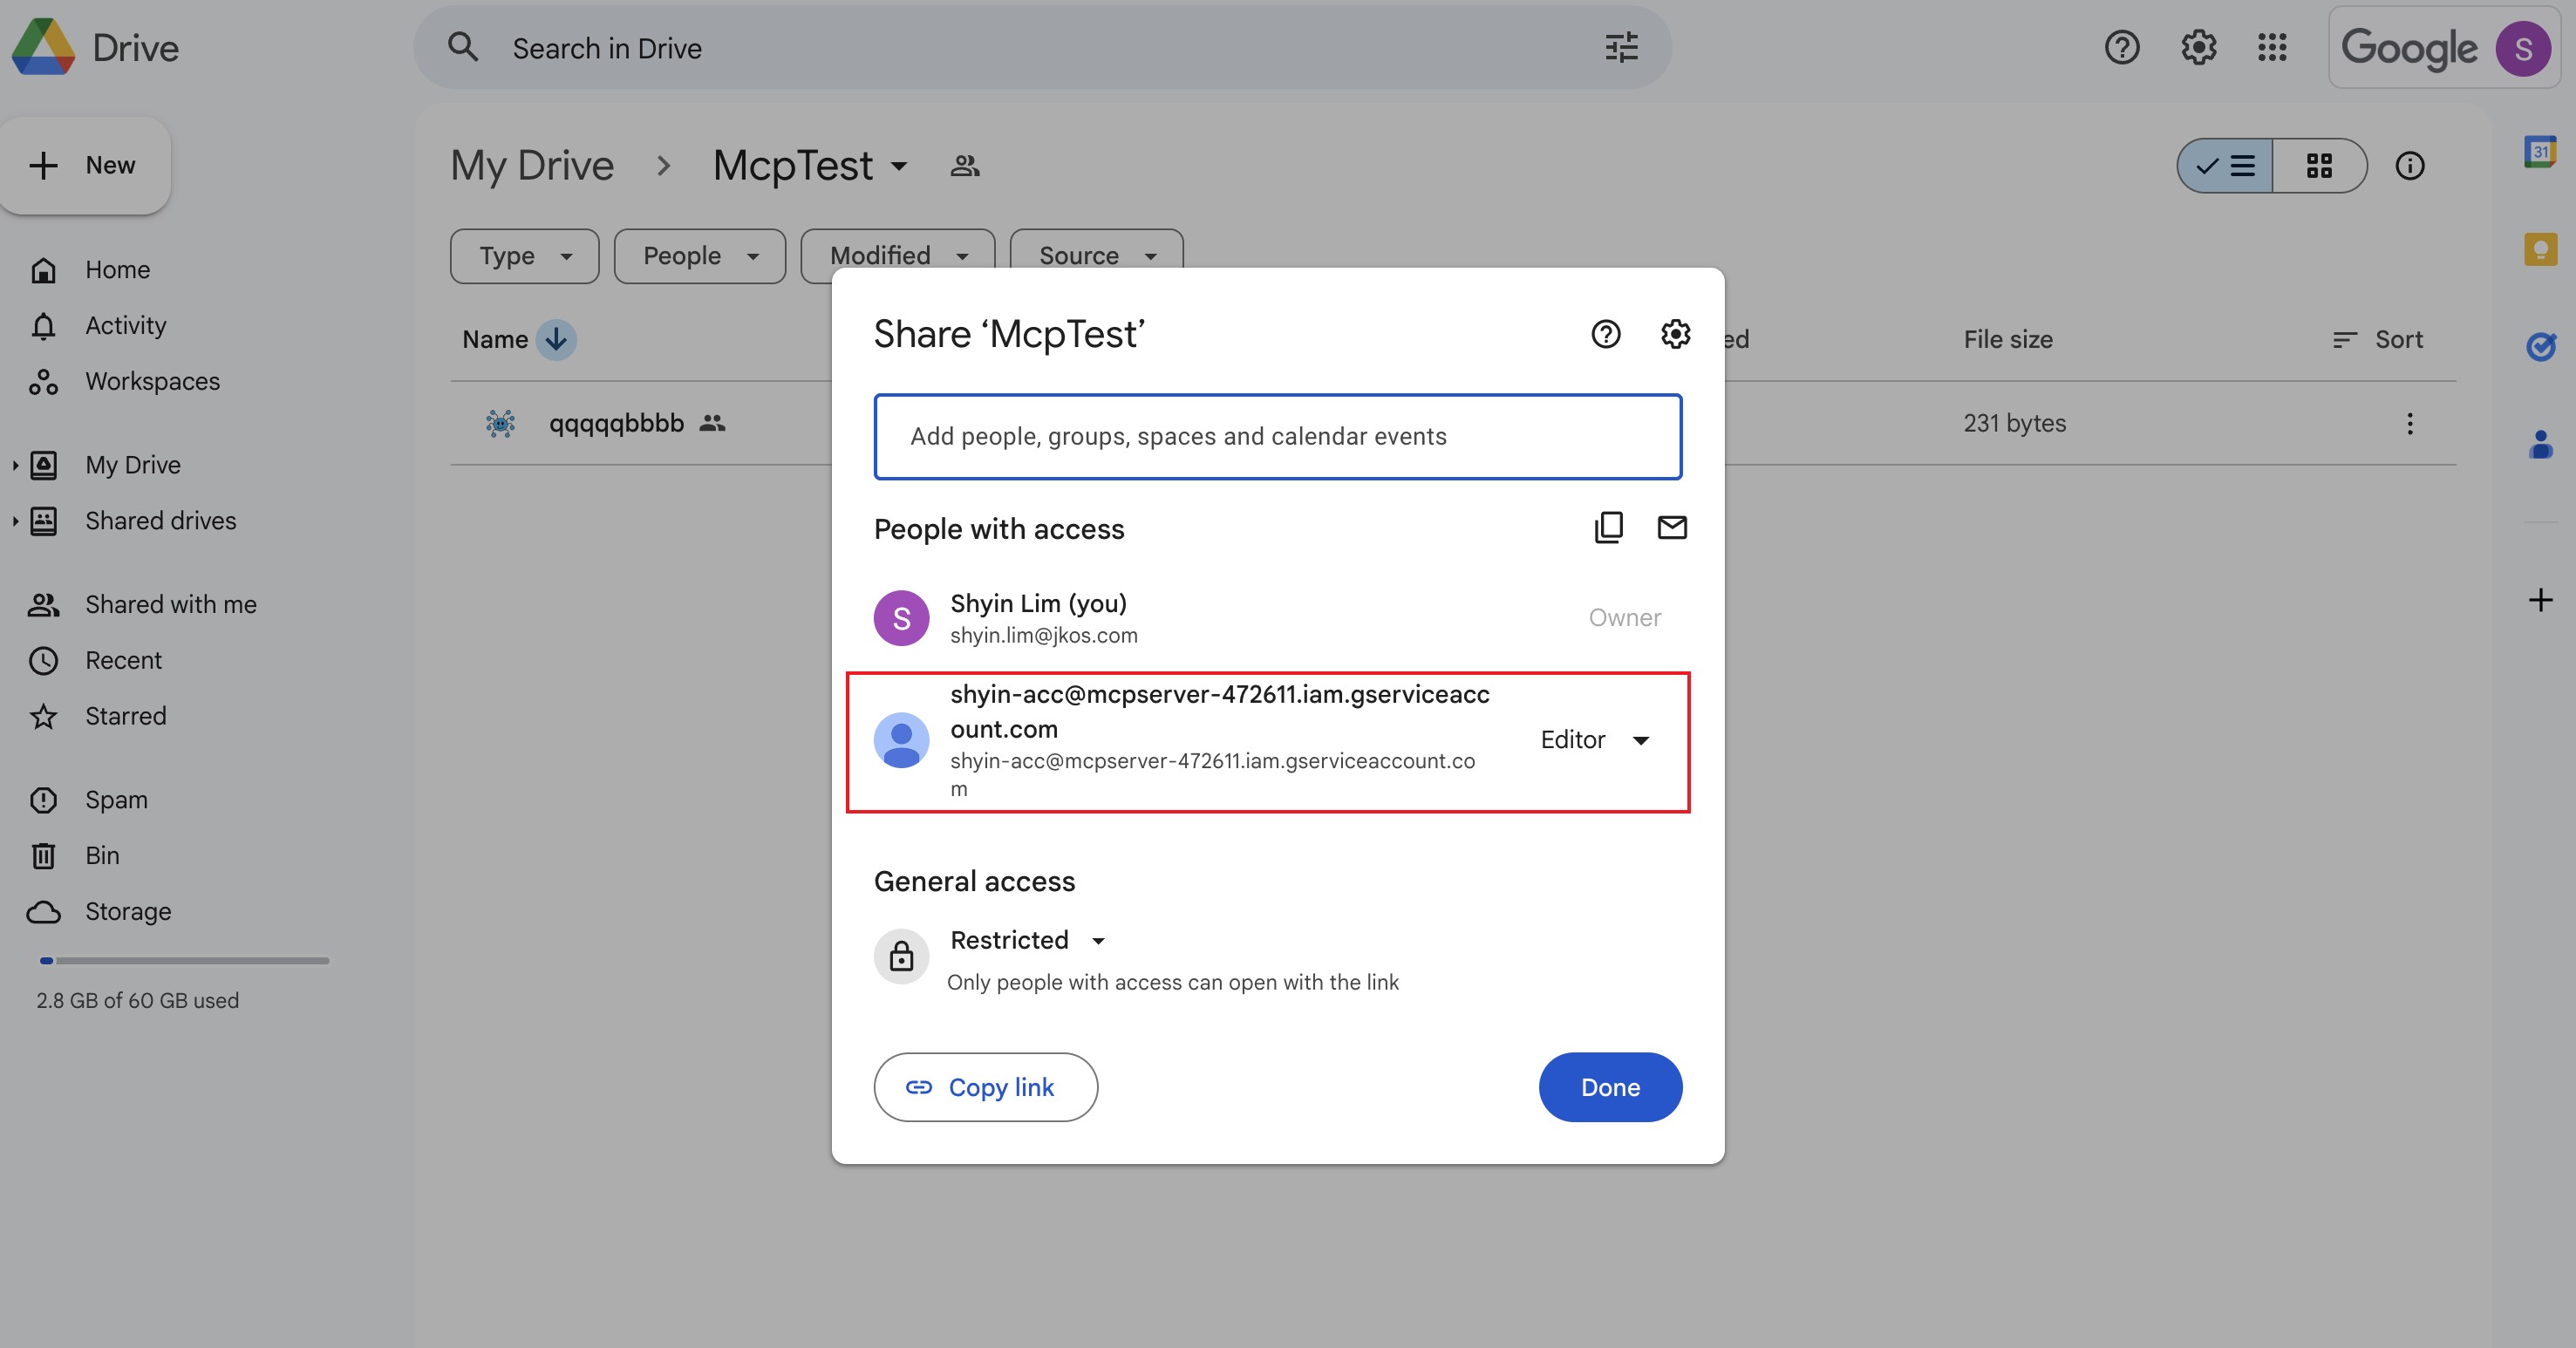This screenshot has height=1348, width=2576.
Task: Change Editor permission for the service account
Action: (x=1593, y=740)
